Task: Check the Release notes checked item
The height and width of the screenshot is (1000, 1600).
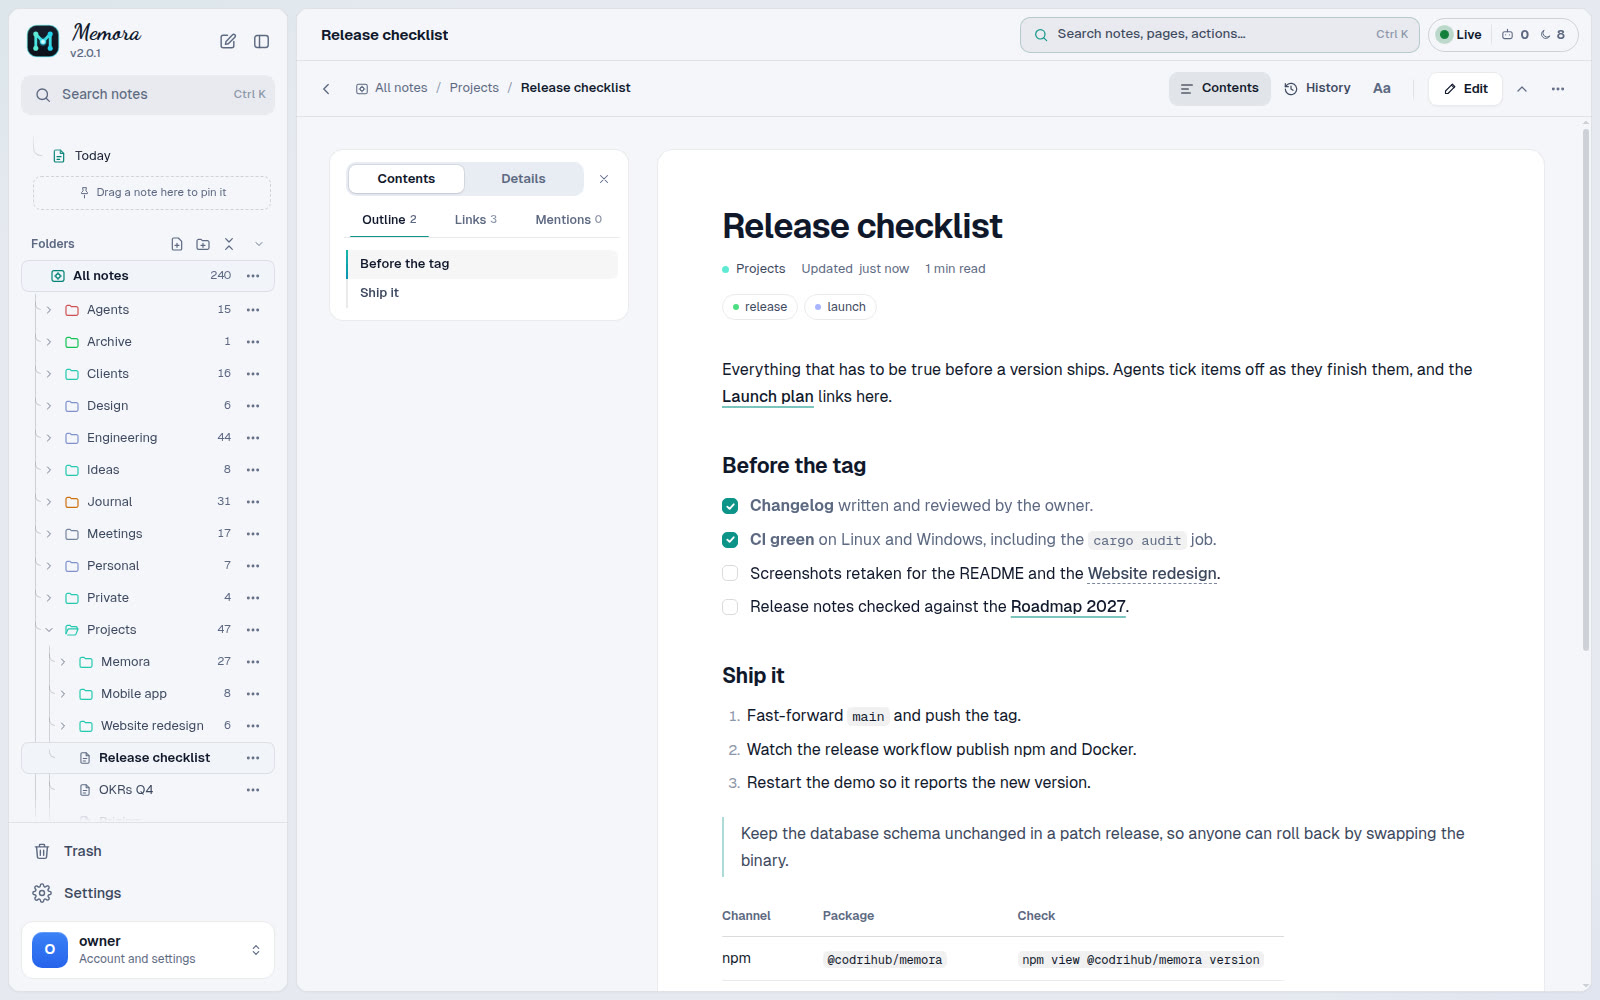Action: (x=730, y=607)
